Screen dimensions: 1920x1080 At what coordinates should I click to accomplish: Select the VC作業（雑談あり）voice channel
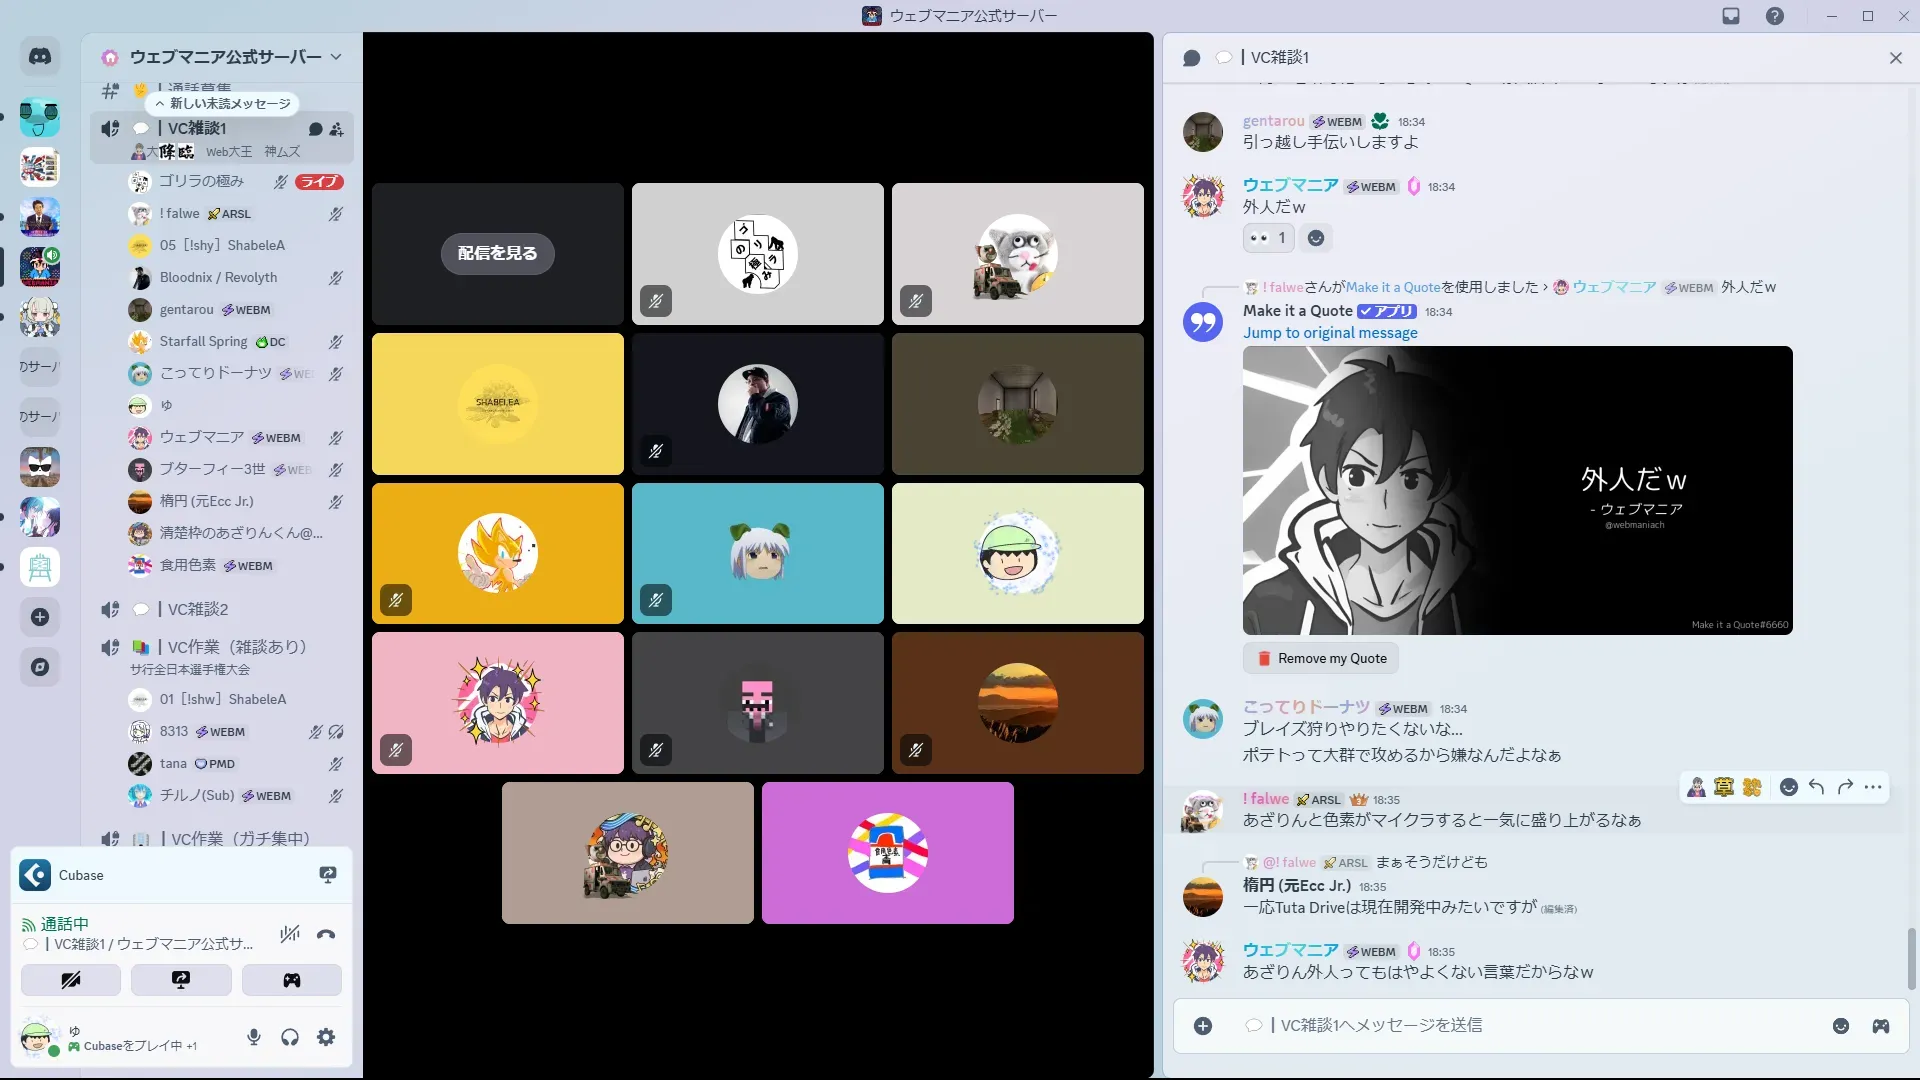[237, 647]
